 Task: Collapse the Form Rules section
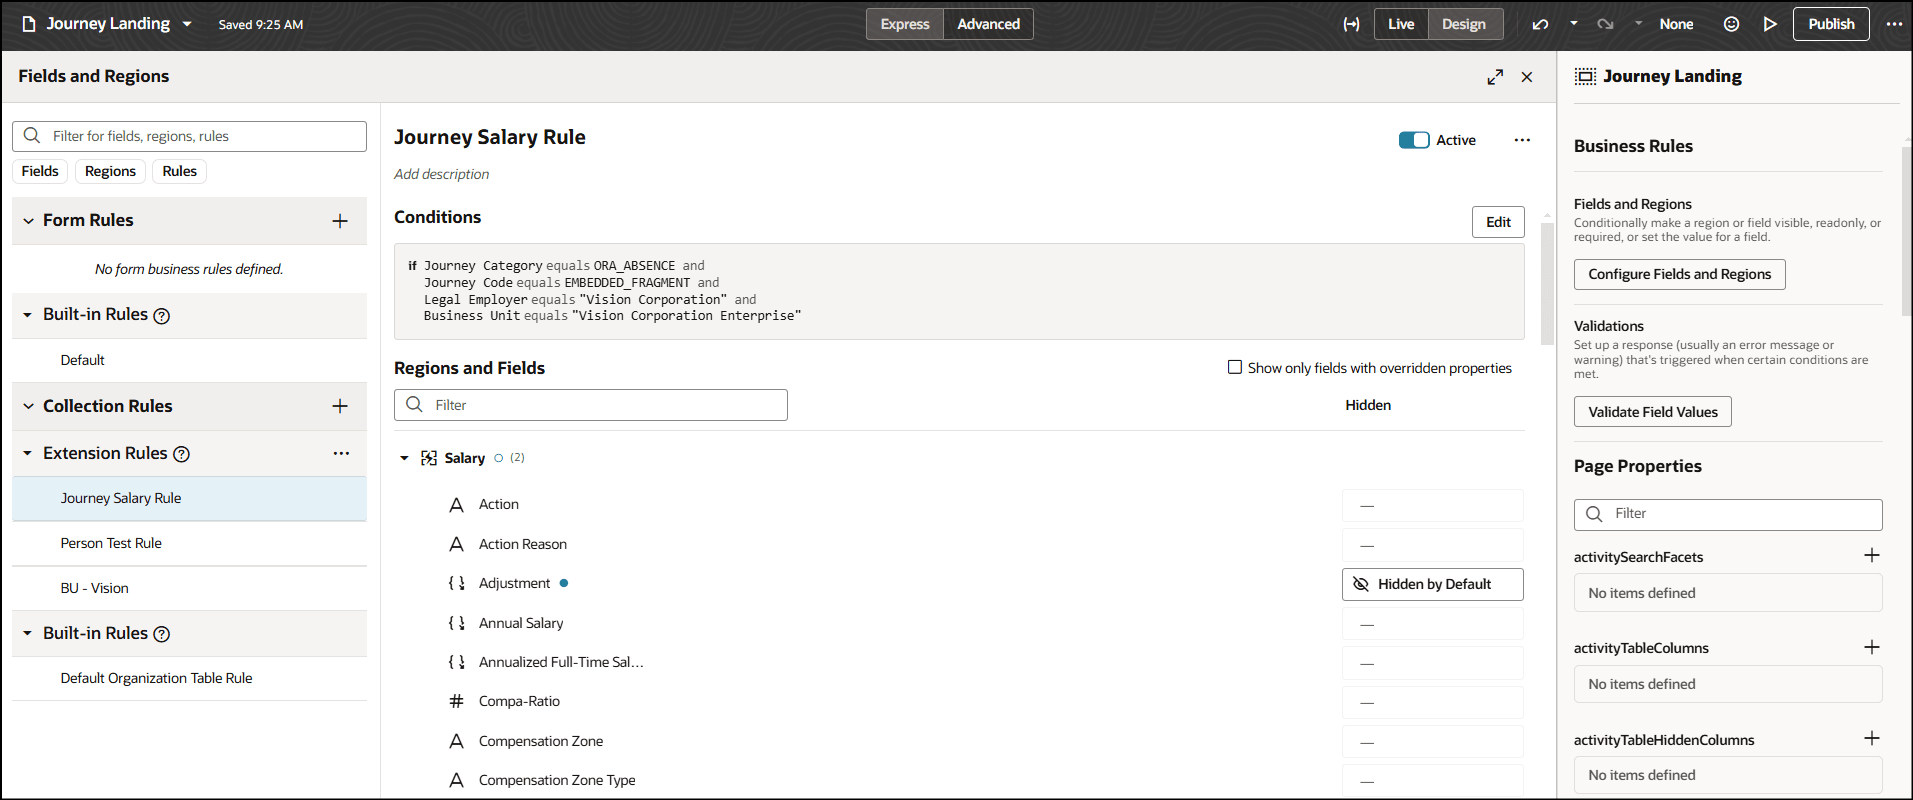click(x=29, y=221)
